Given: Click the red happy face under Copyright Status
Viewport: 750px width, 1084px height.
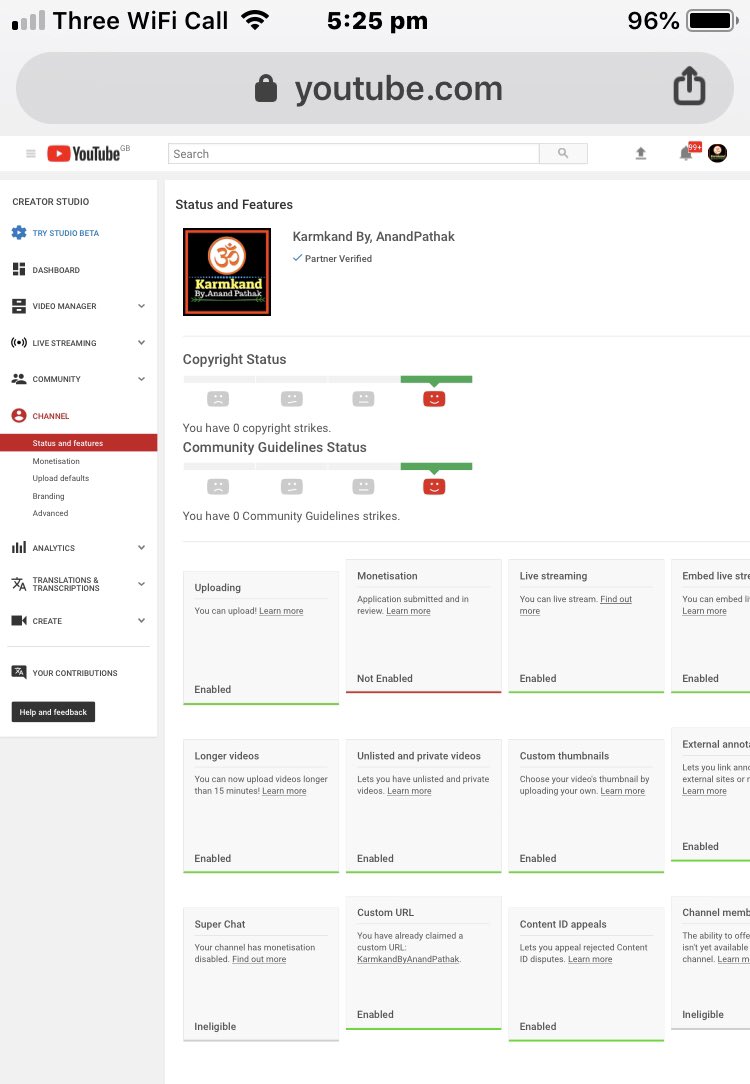Looking at the screenshot, I should (x=434, y=399).
